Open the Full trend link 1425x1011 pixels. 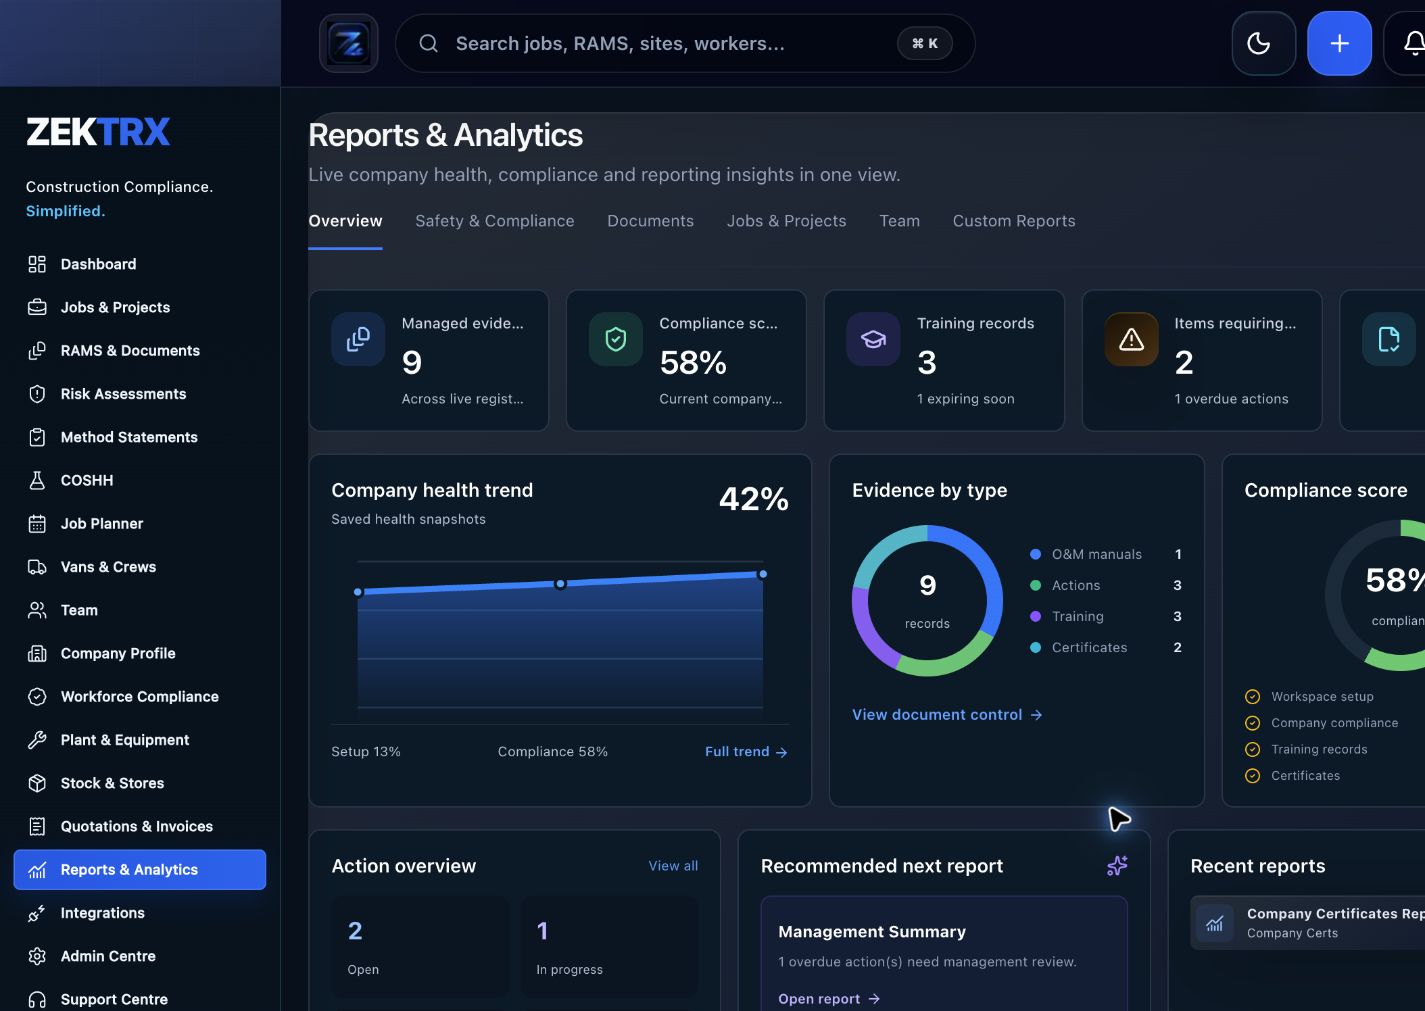[746, 752]
